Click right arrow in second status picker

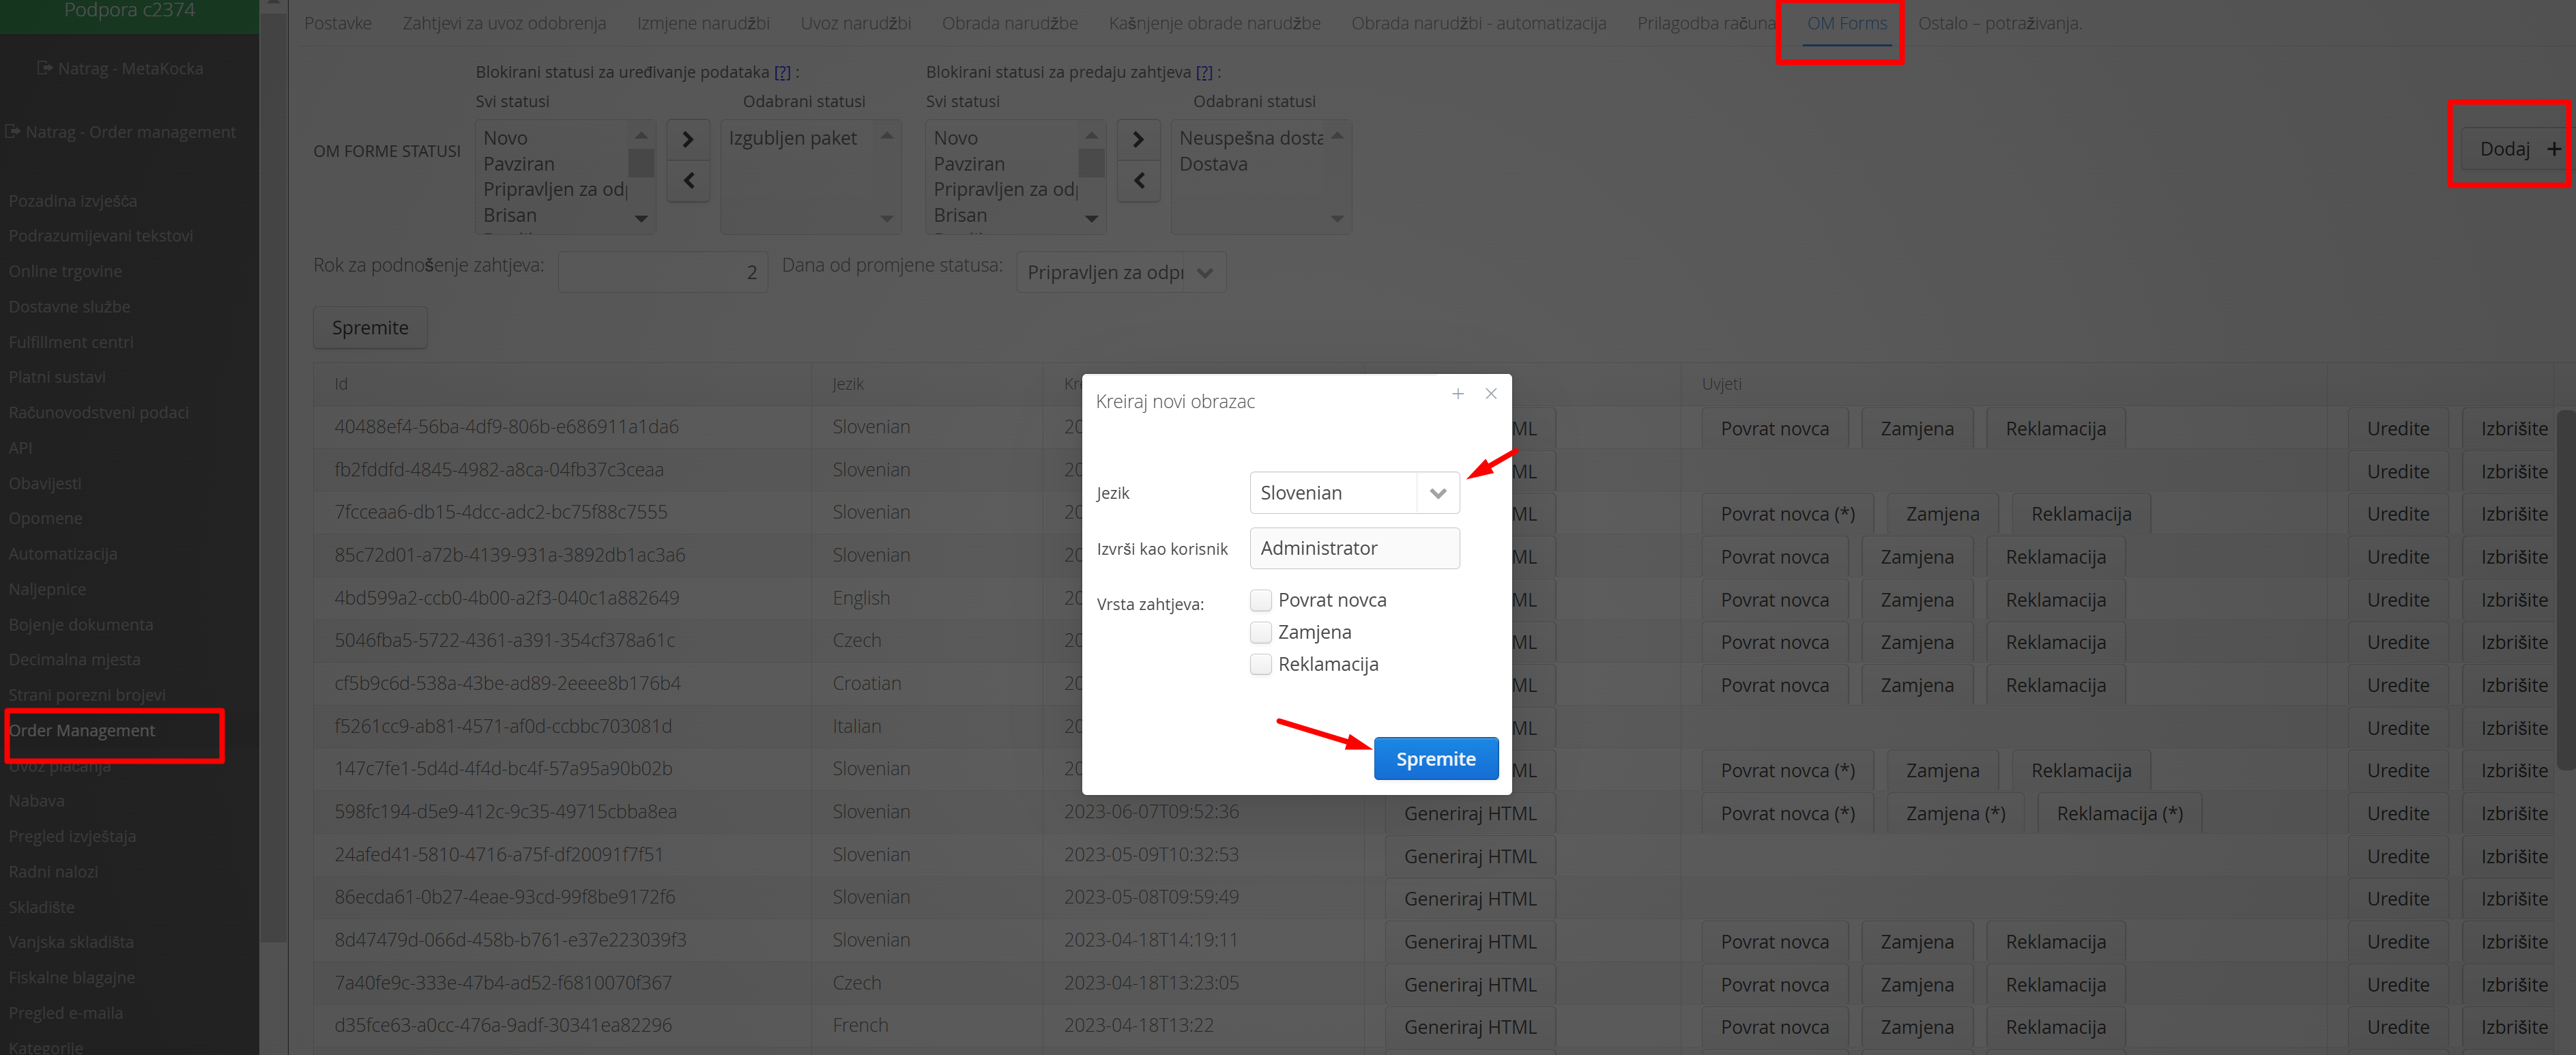pyautogui.click(x=1138, y=140)
